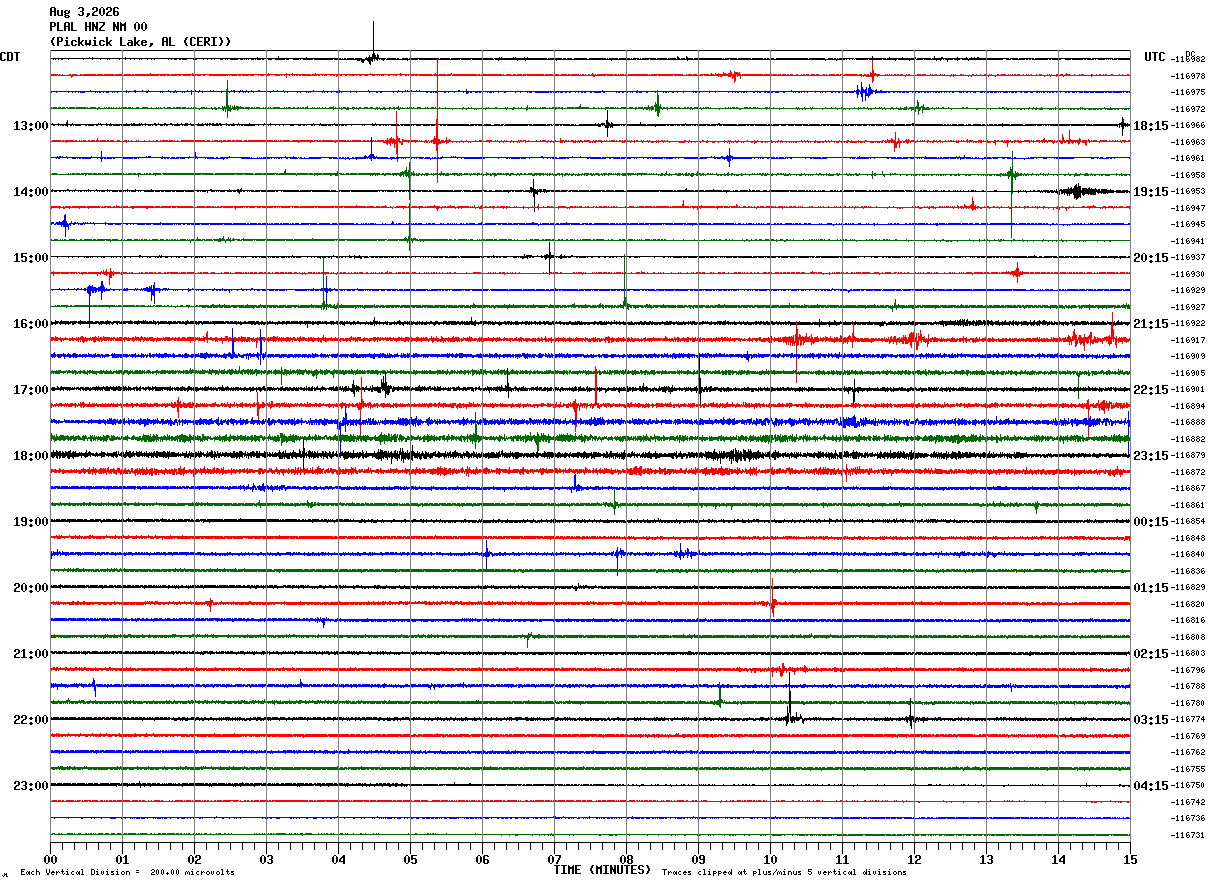Image resolution: width=1210 pixels, height=886 pixels.
Task: Click the CDT timezone label
Action: (10, 57)
